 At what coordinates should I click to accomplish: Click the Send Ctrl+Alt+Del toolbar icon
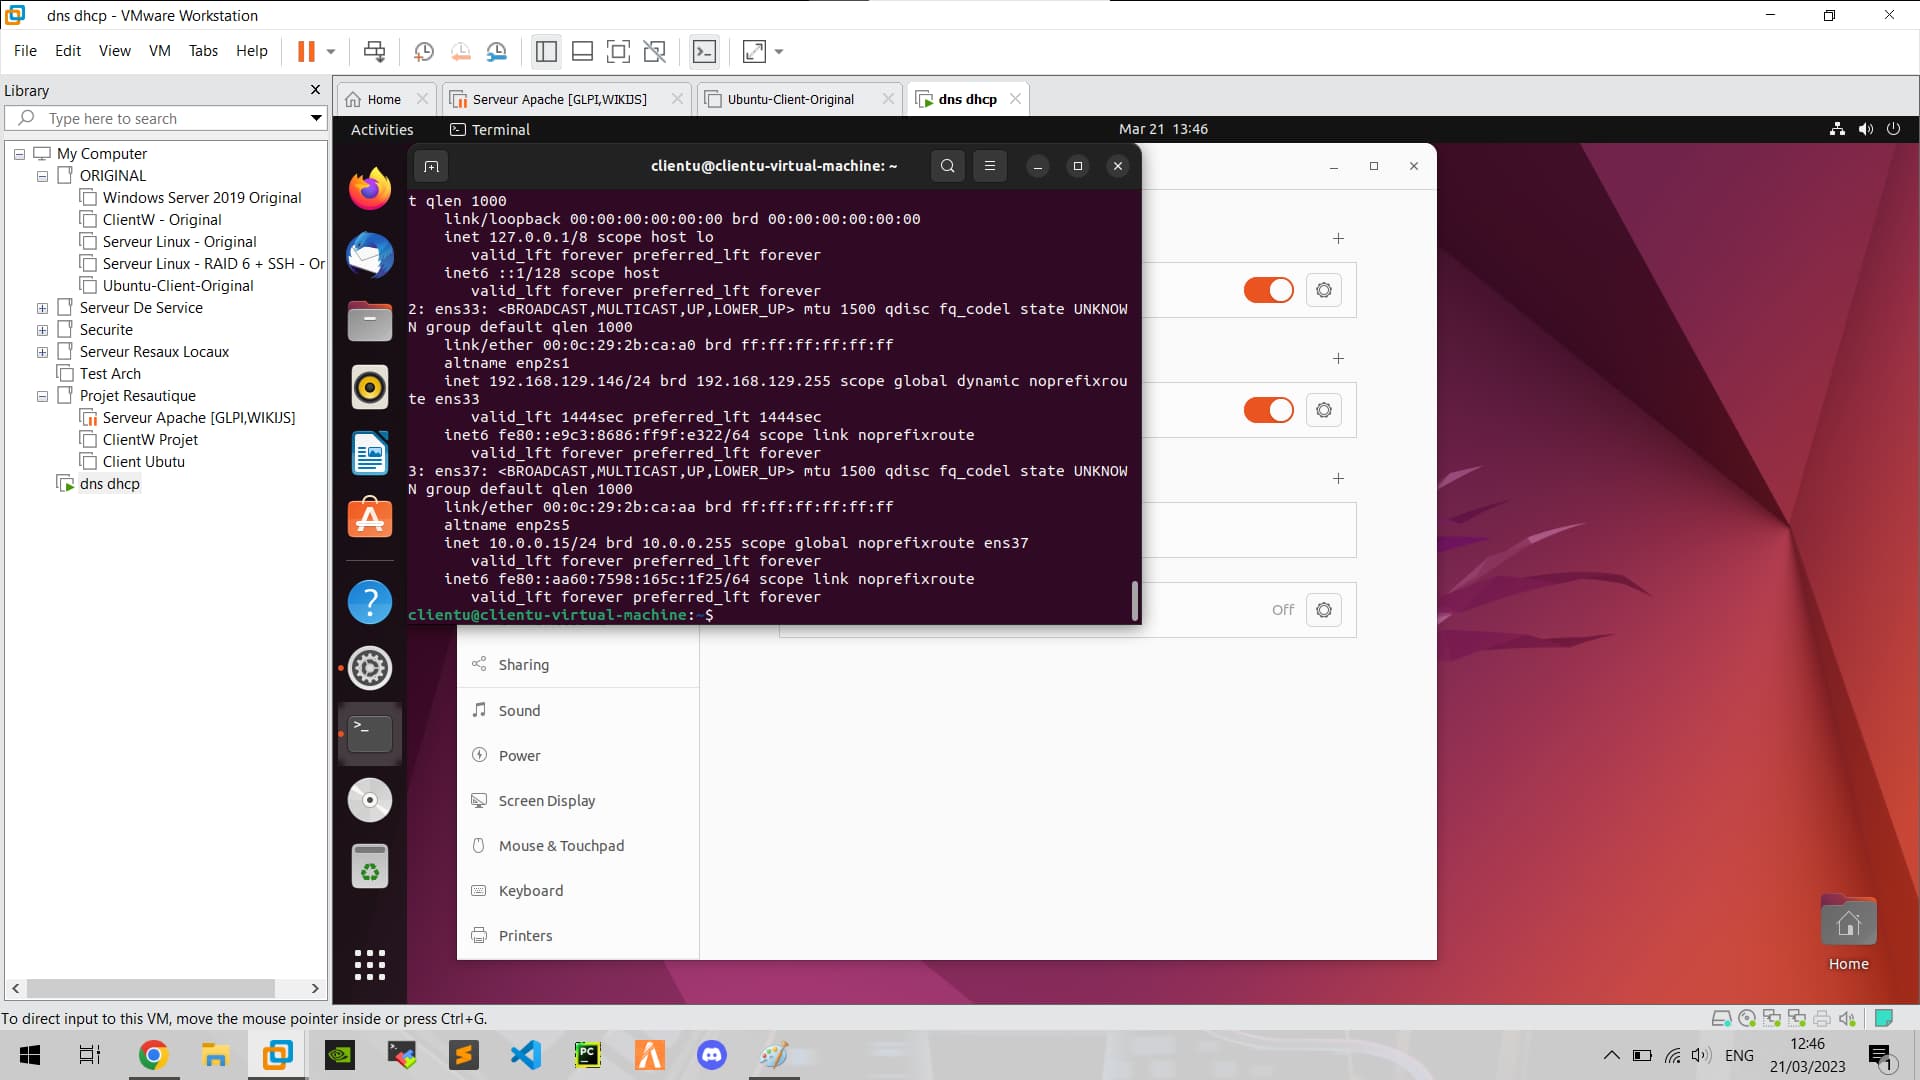click(x=375, y=51)
